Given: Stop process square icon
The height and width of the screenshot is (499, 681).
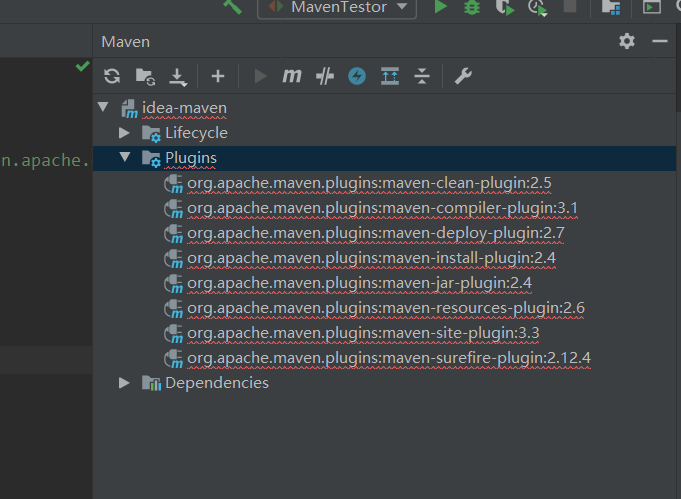Looking at the screenshot, I should pyautogui.click(x=570, y=6).
